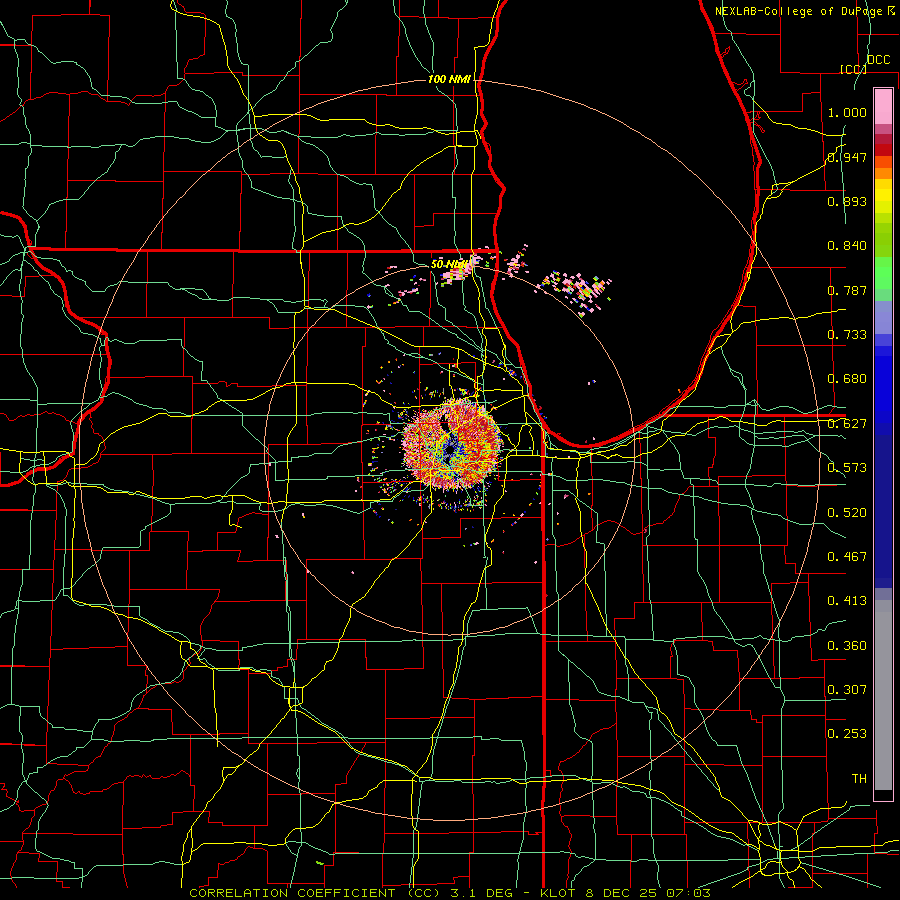Click the 0.840 scale value
900x900 pixels.
click(847, 246)
